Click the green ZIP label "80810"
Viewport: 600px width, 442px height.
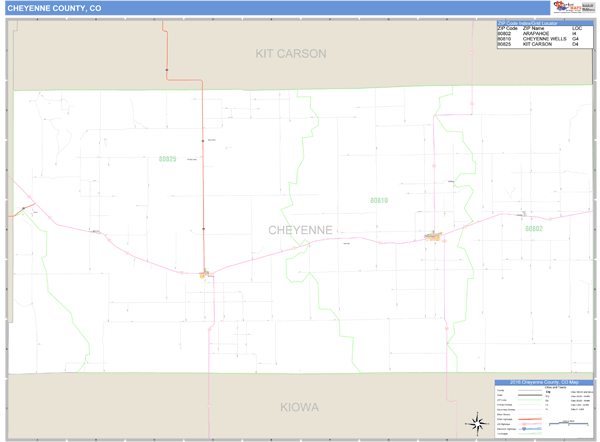pyautogui.click(x=379, y=201)
